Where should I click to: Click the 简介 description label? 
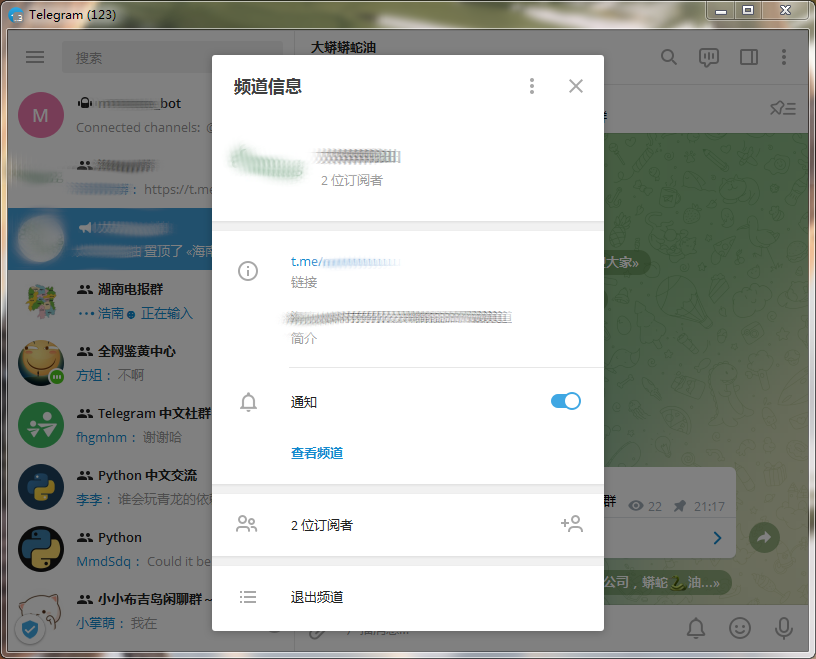[x=304, y=339]
